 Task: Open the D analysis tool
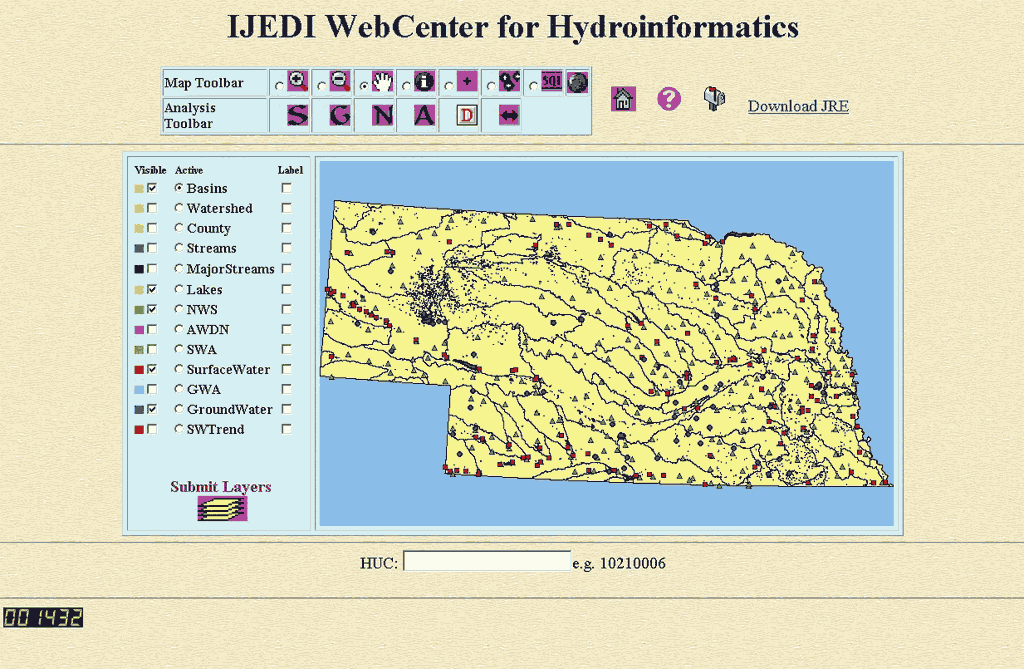pos(467,116)
